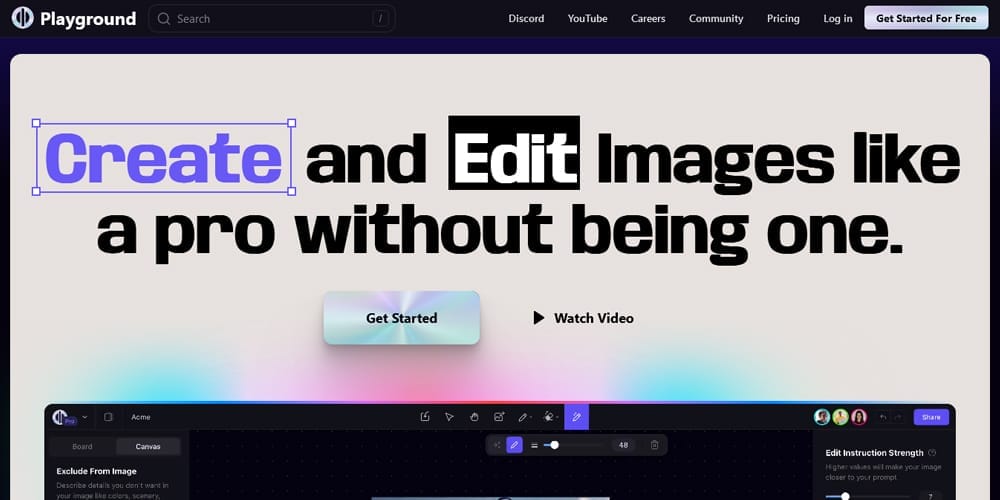Click the pink-ringed collaborator avatar
This screenshot has height=500, width=1000.
[859, 417]
